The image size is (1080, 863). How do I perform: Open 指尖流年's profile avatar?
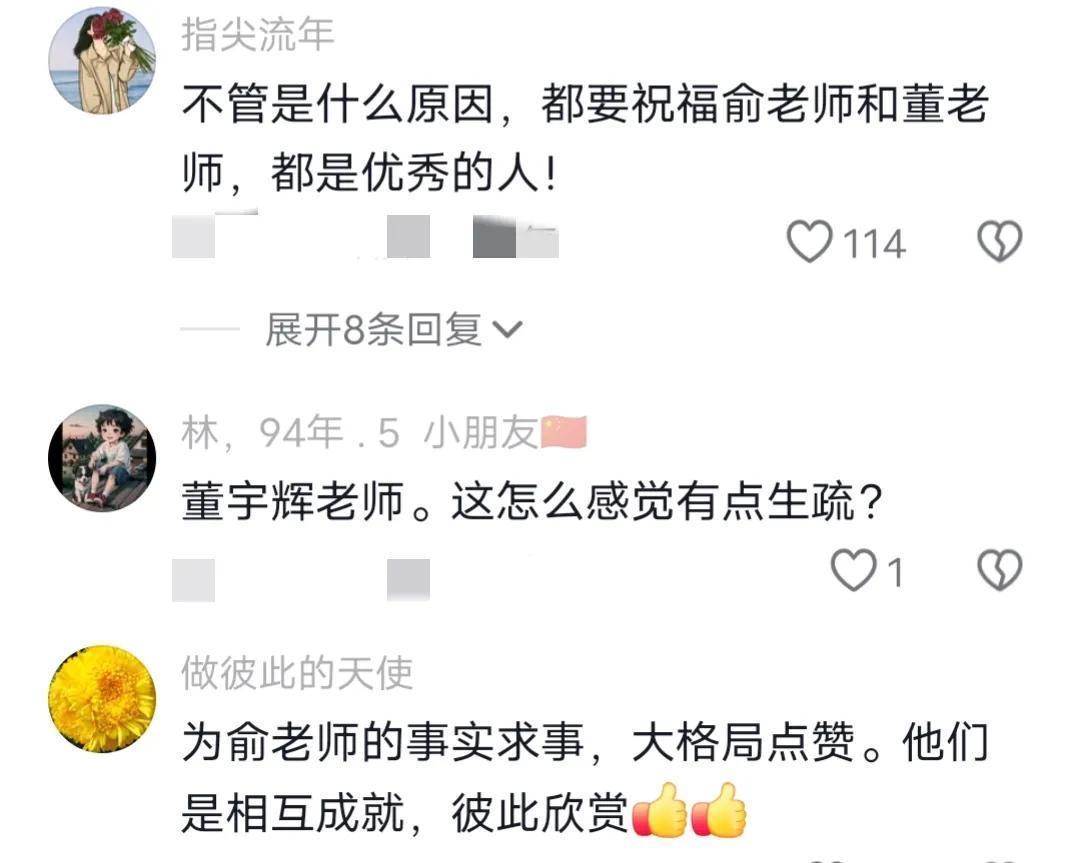tap(102, 61)
